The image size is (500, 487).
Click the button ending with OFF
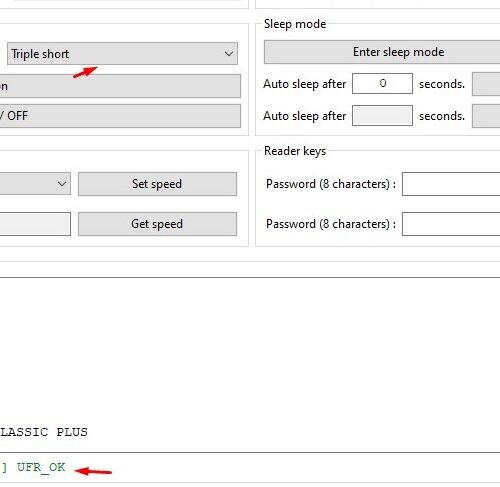[120, 116]
